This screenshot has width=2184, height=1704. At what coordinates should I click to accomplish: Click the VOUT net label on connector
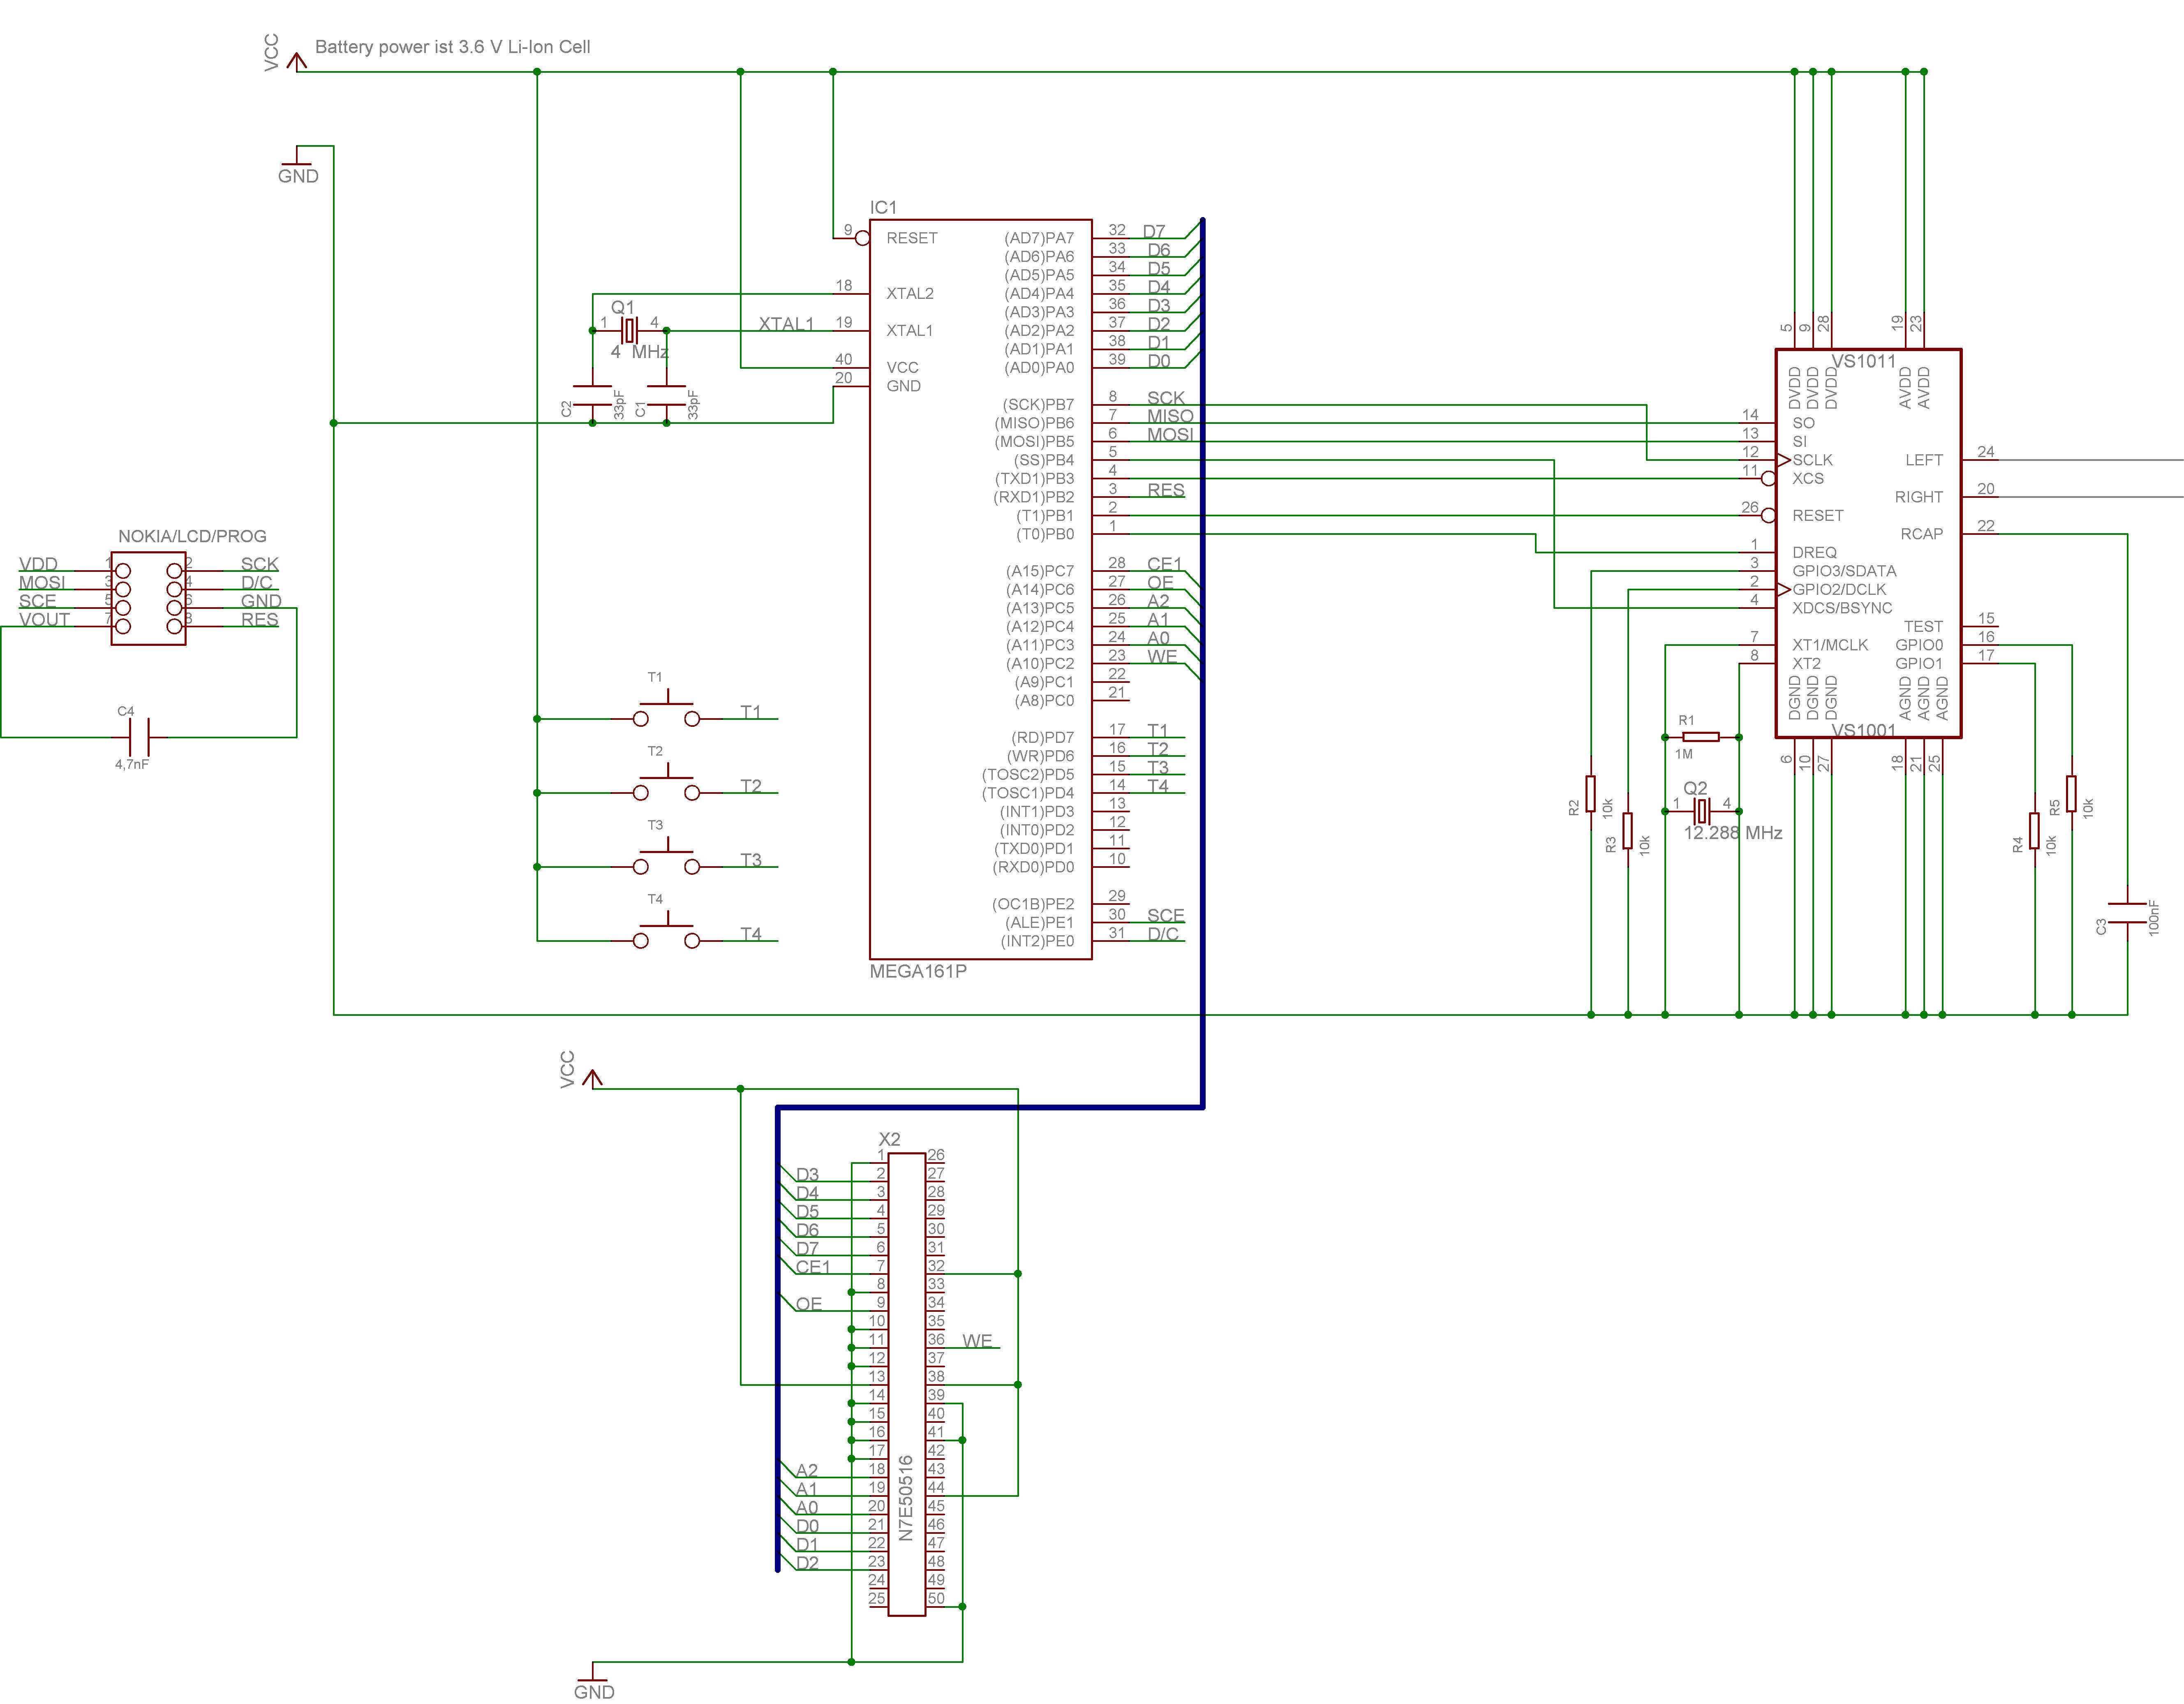44,619
